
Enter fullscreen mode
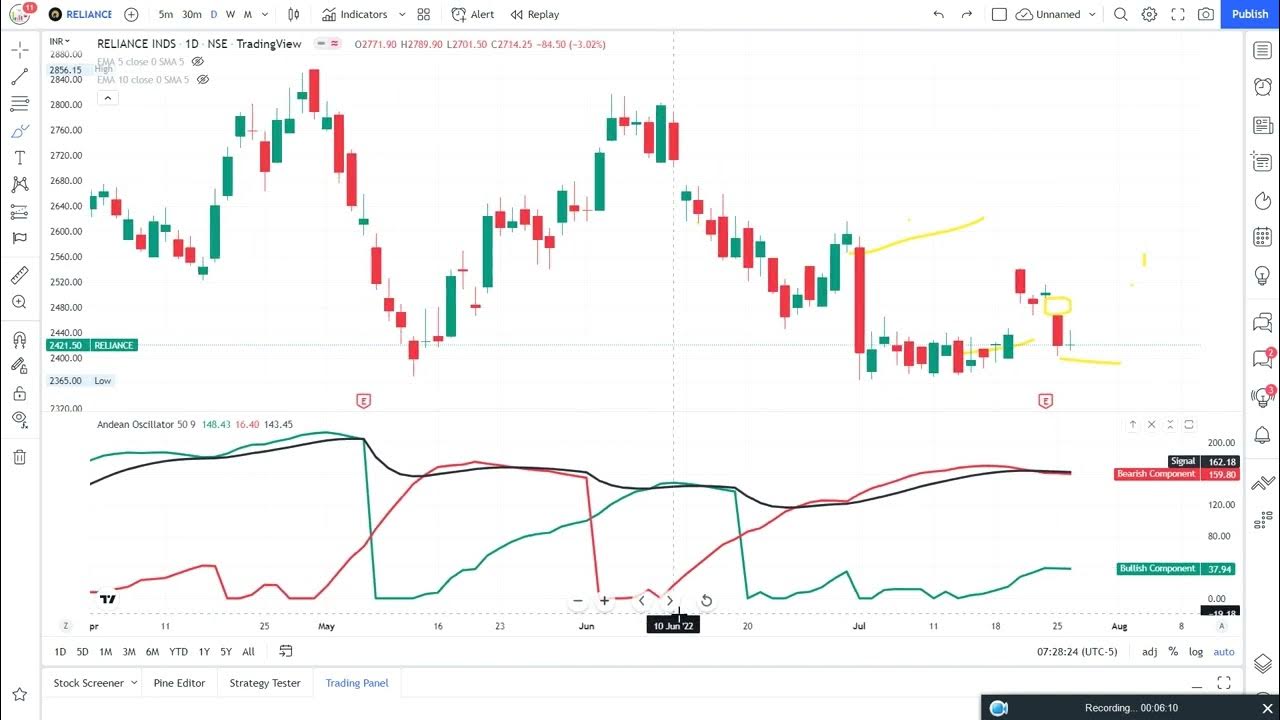(x=1178, y=14)
